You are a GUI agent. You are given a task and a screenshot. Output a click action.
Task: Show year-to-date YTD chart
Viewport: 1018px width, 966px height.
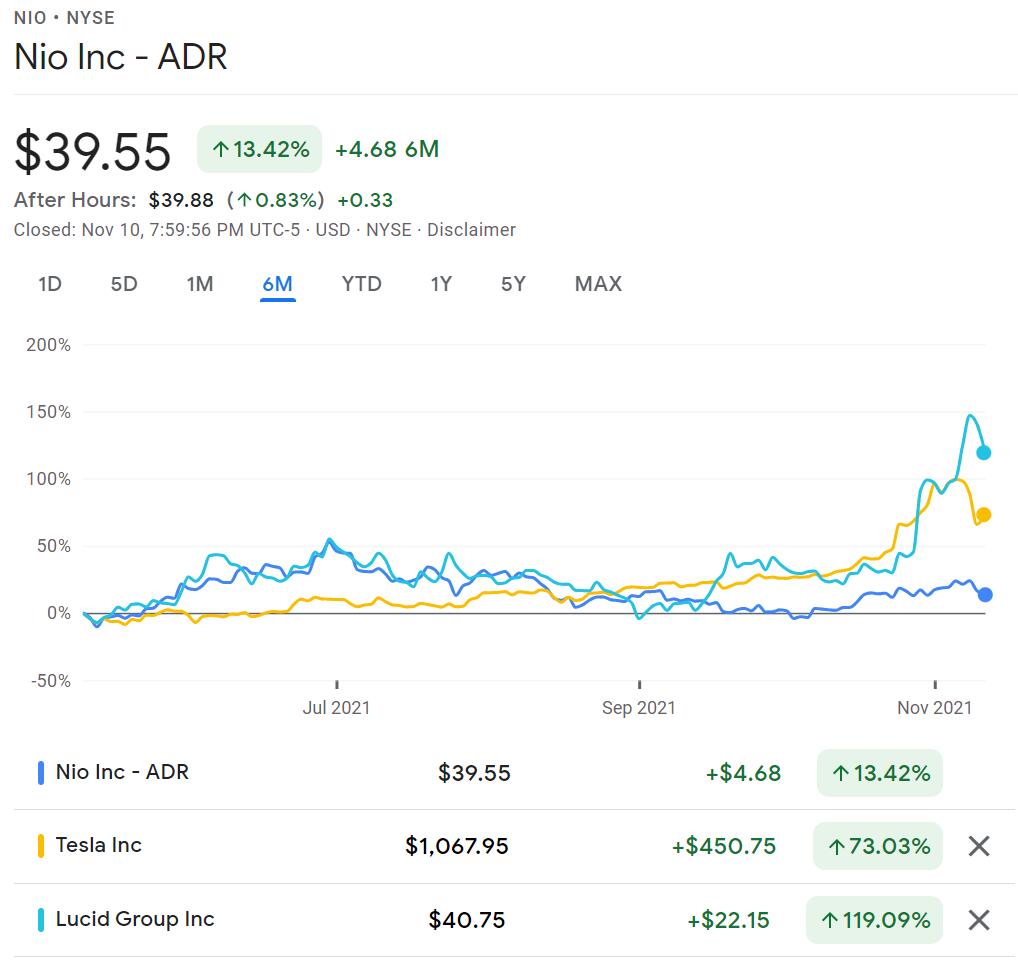click(361, 284)
